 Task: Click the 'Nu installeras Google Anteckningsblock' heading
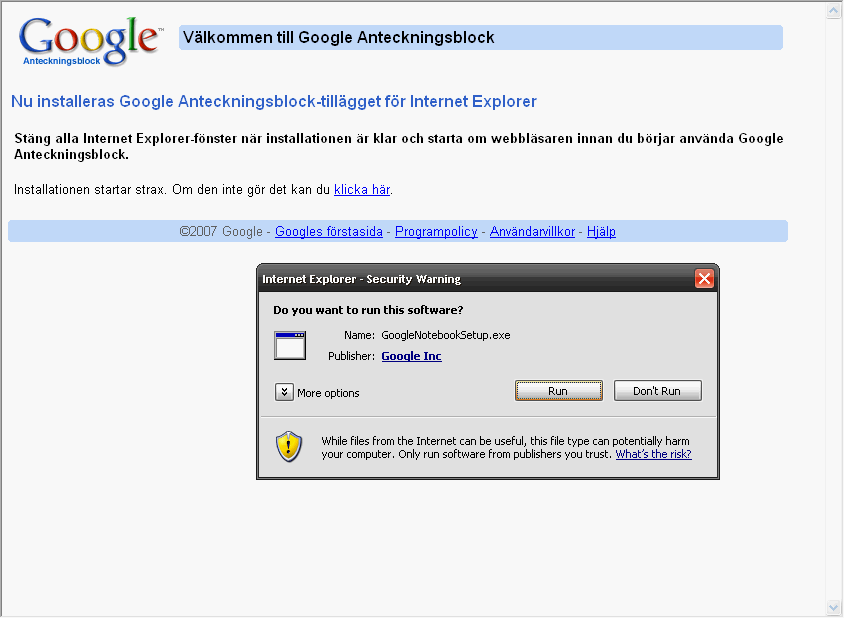[273, 101]
